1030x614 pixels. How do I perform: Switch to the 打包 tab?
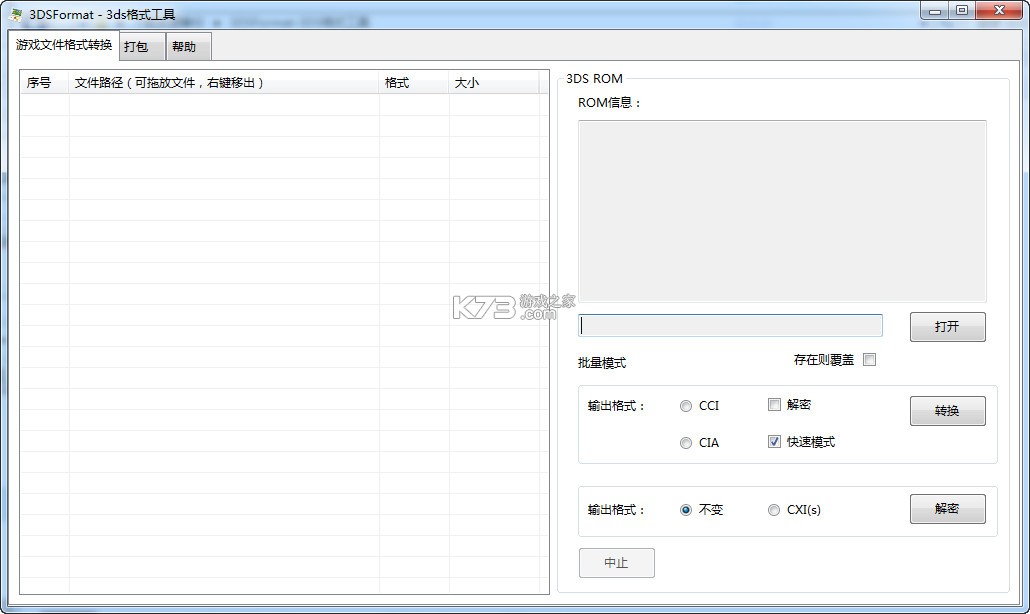pos(139,46)
